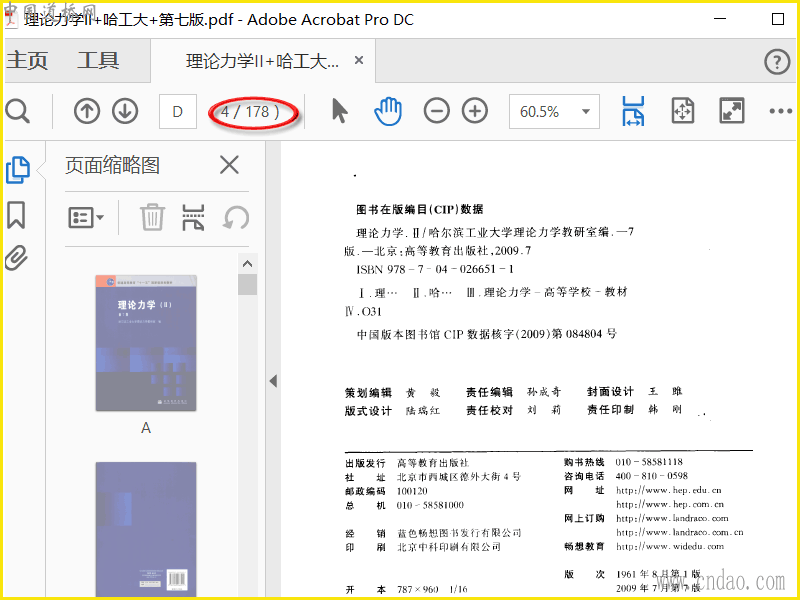This screenshot has height=600, width=800.
Task: Click the classification text Ⅳ. O31
Action: pos(363,311)
